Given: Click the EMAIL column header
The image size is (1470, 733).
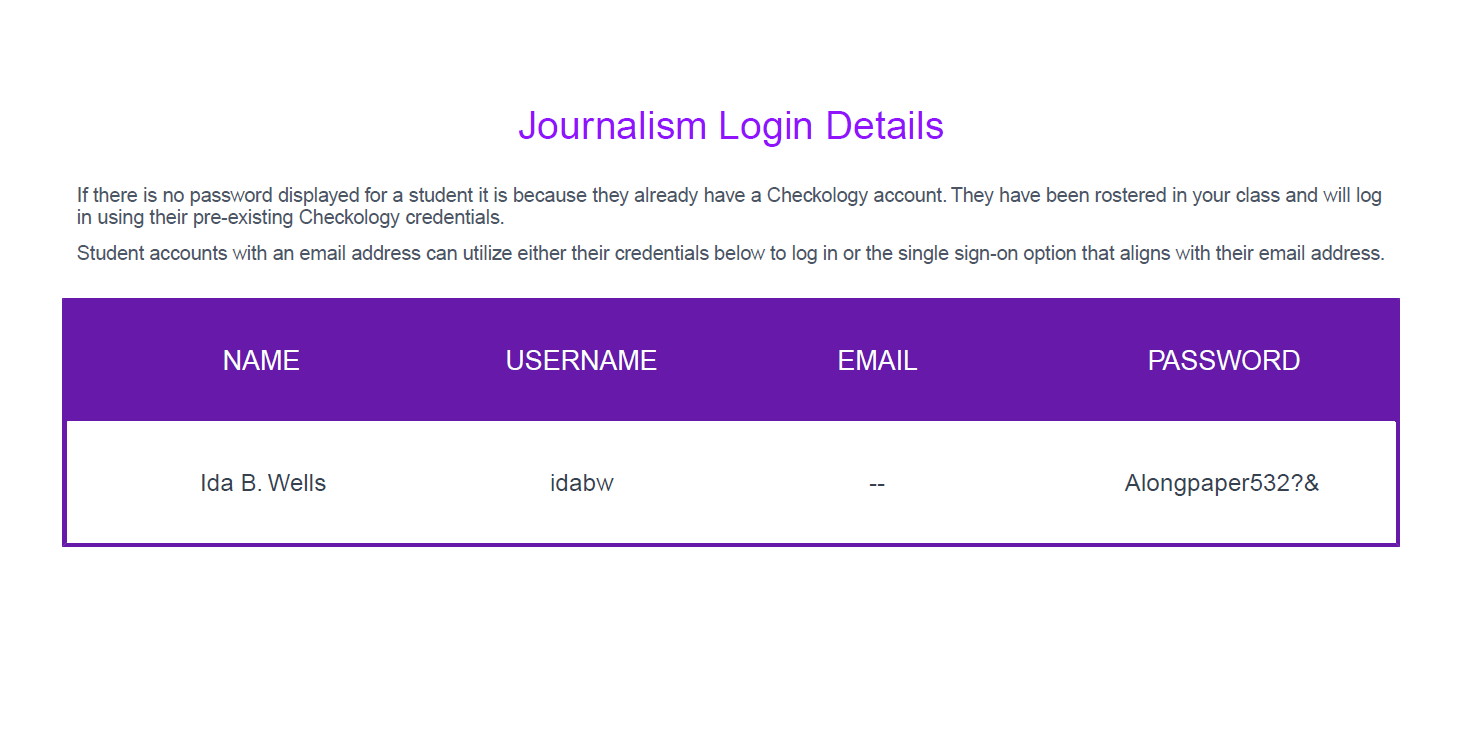Looking at the screenshot, I should click(x=877, y=361).
